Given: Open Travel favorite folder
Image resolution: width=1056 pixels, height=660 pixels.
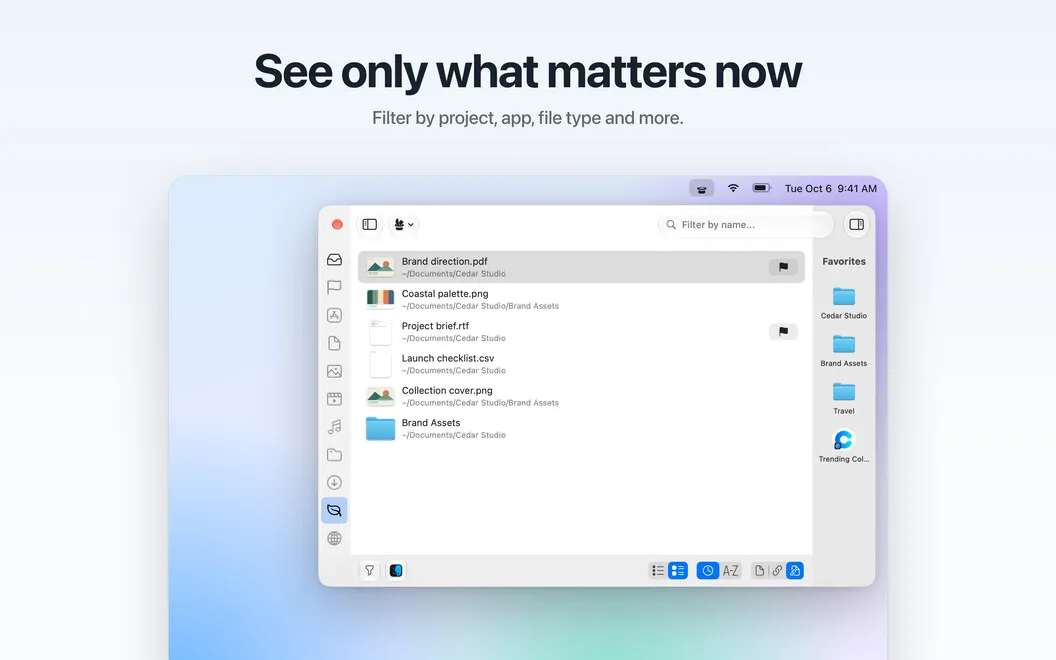Looking at the screenshot, I should (844, 399).
